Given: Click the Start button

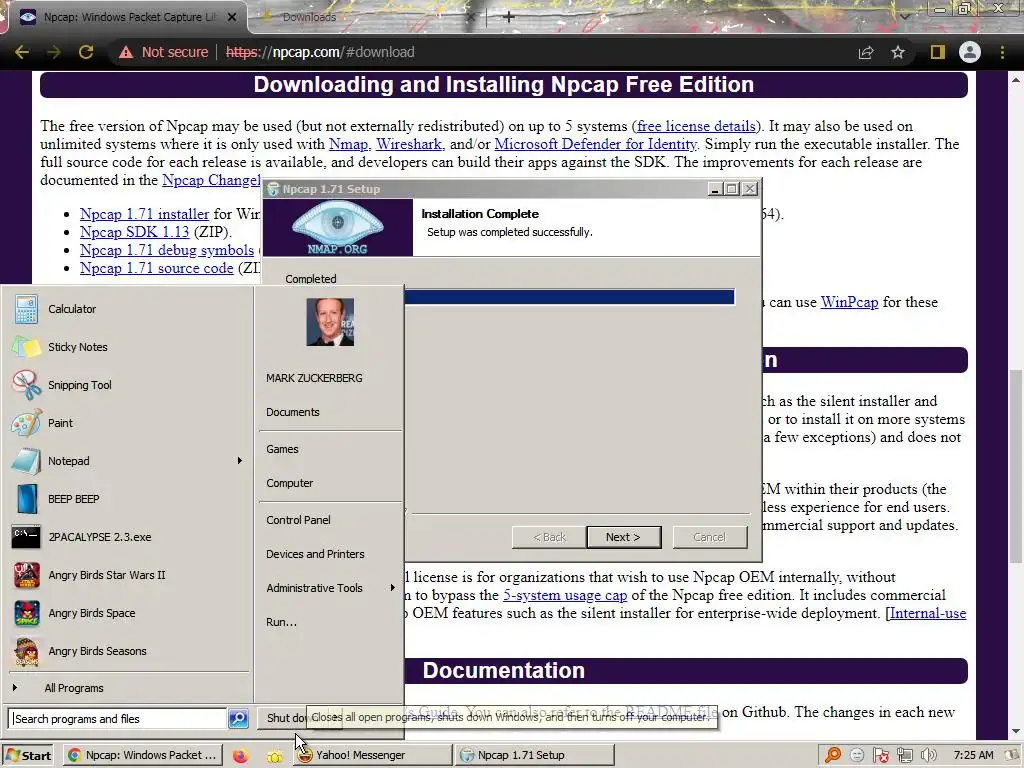Looking at the screenshot, I should click(x=29, y=756).
